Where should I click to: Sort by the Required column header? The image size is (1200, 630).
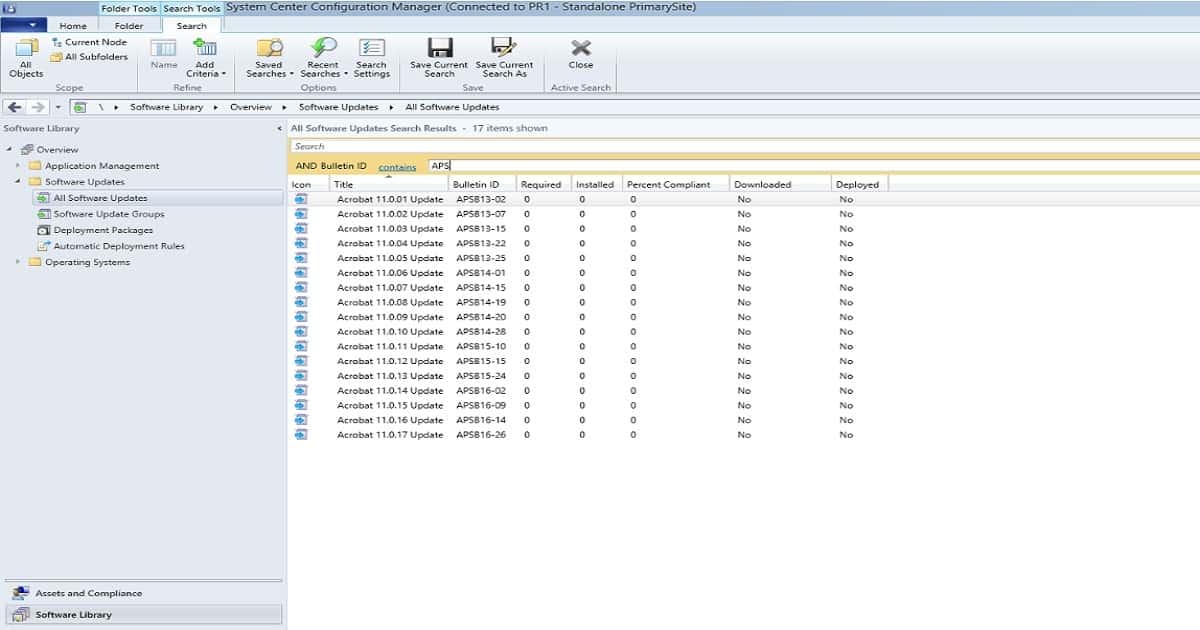click(x=543, y=184)
